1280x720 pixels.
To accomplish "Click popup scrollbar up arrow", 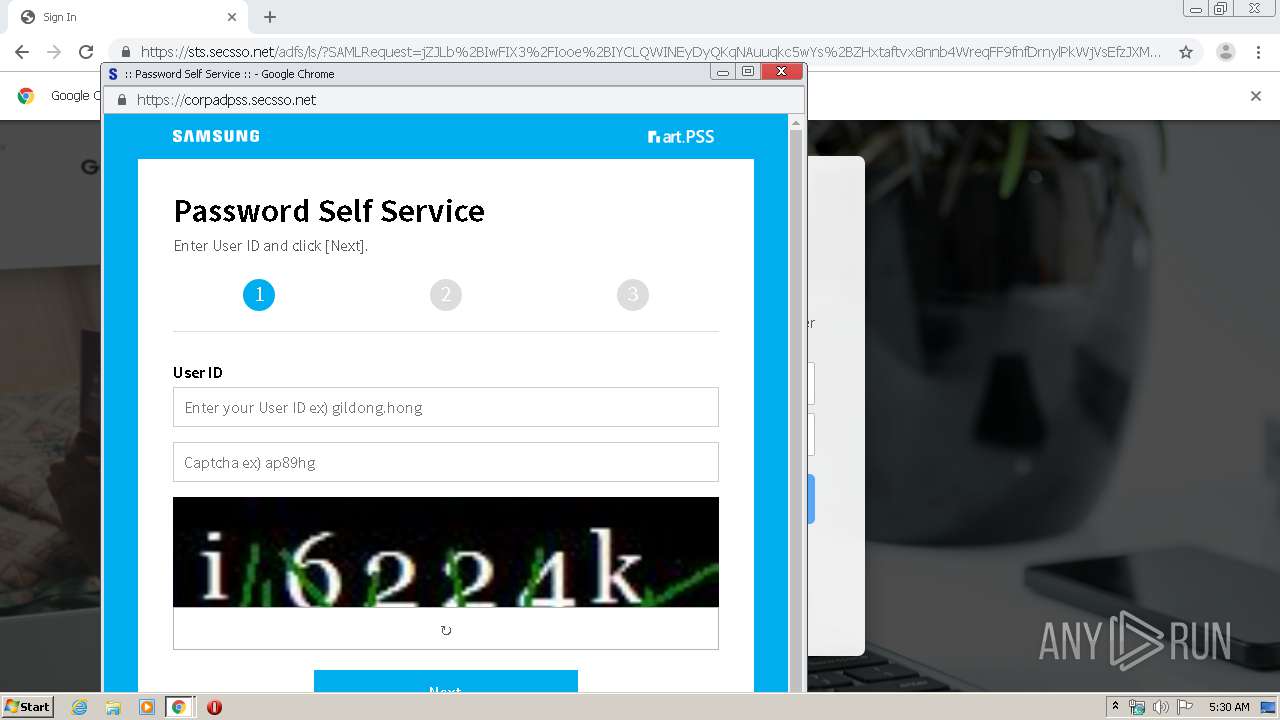I will point(796,123).
